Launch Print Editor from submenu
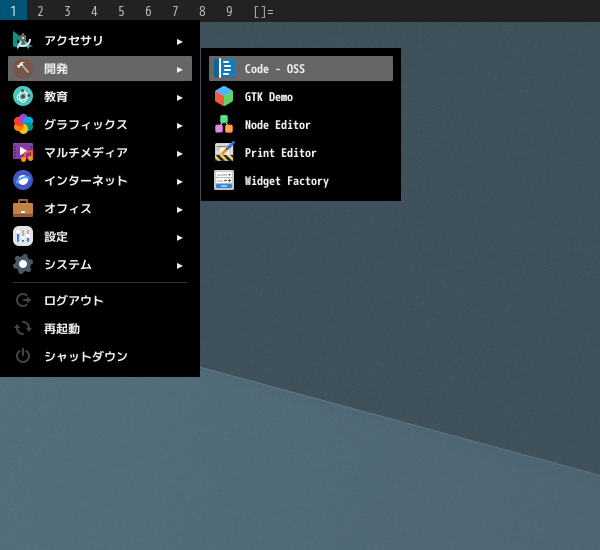The image size is (600, 550). tap(301, 152)
